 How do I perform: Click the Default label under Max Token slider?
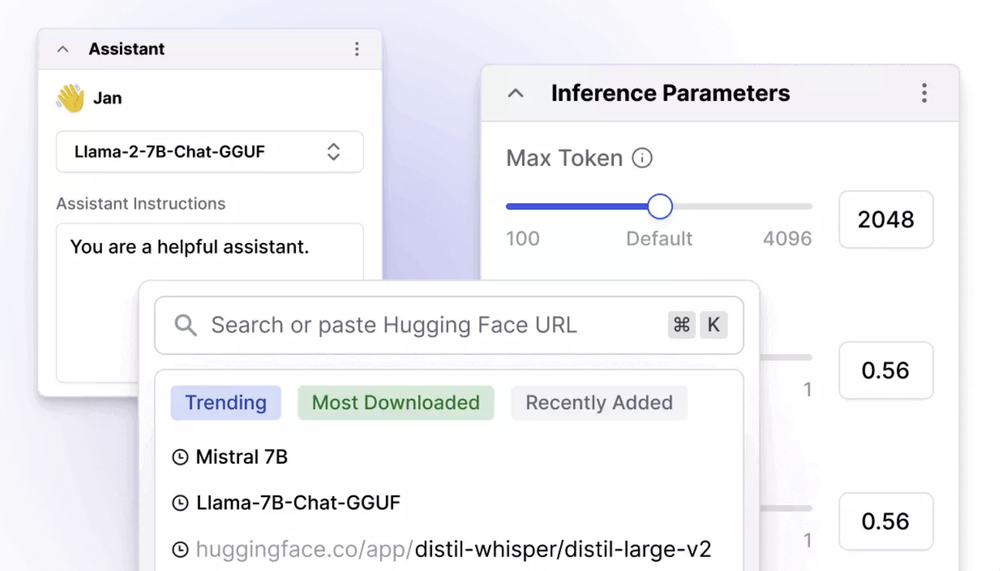coord(659,239)
